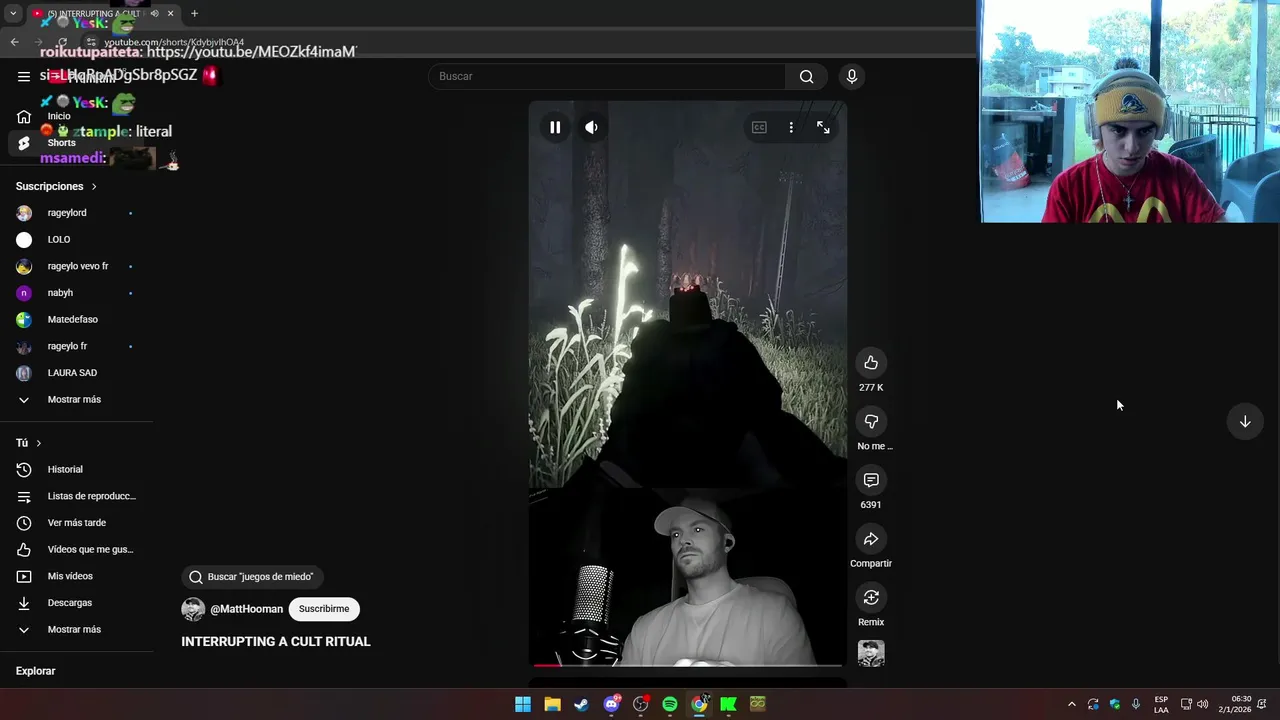Open rageylord subscription channel

(x=77, y=213)
